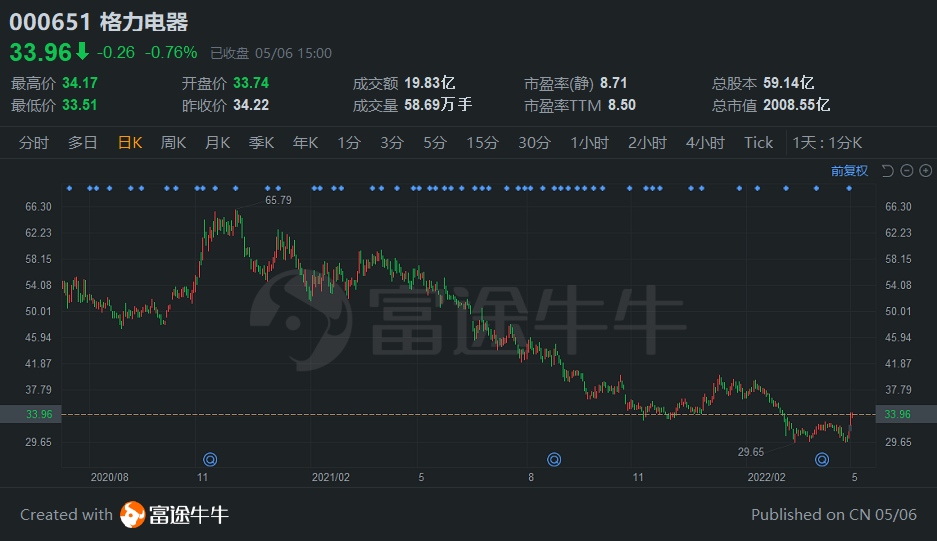Click the green down arrow icon
Screen dimensions: 937x541
coord(82,51)
